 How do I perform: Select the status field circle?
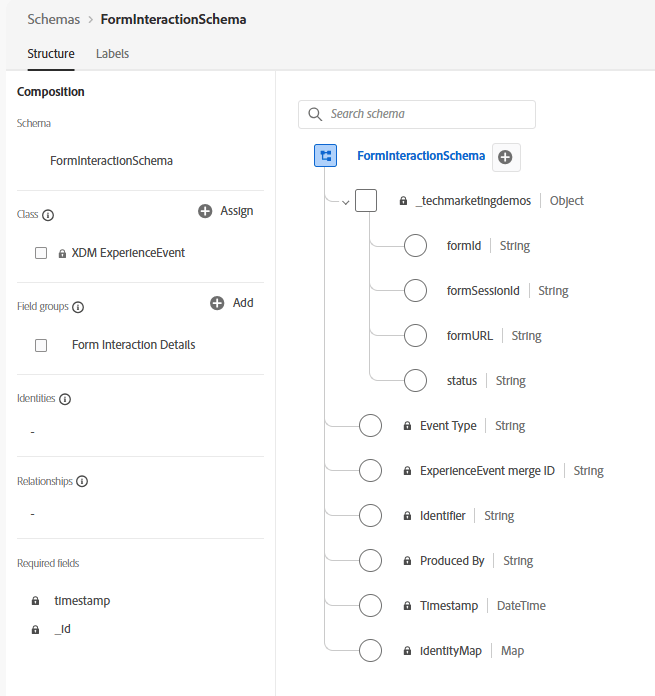[x=415, y=380]
